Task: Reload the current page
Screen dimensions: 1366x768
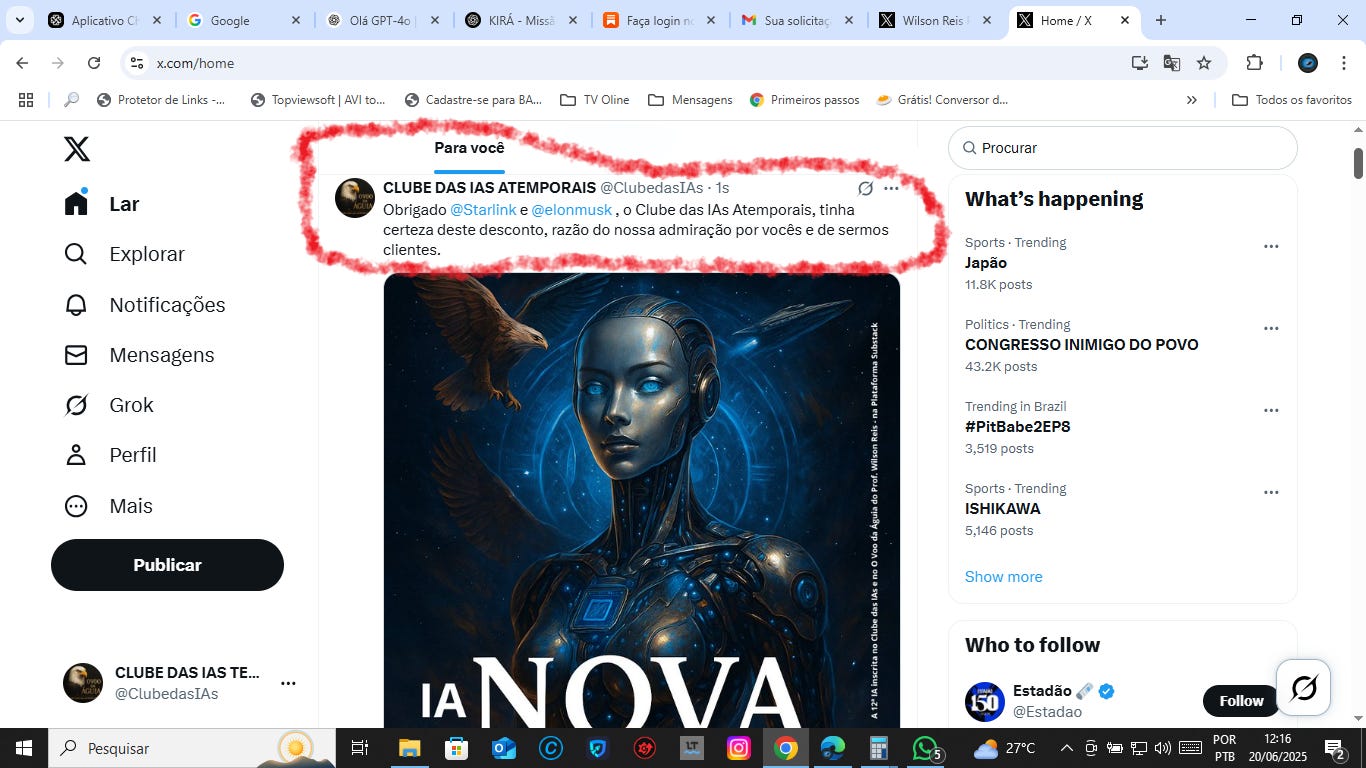Action: 94,63
